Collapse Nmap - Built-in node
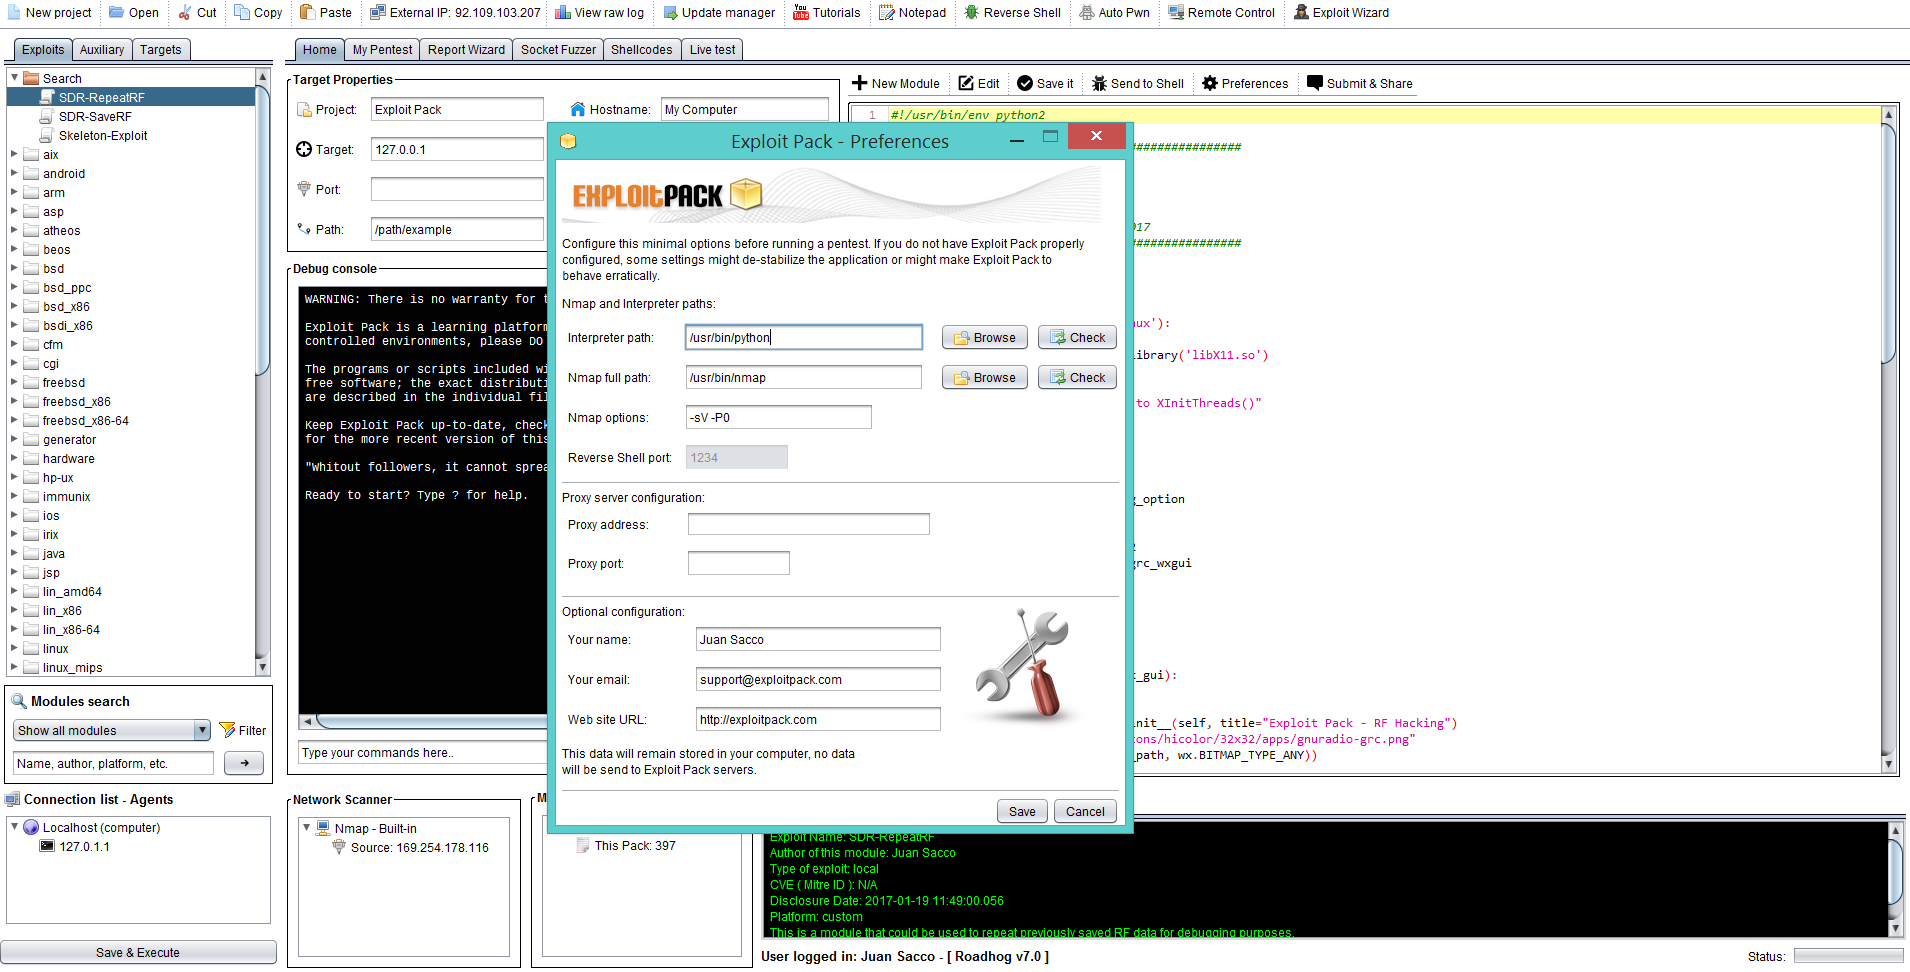This screenshot has height=972, width=1910. 306,828
